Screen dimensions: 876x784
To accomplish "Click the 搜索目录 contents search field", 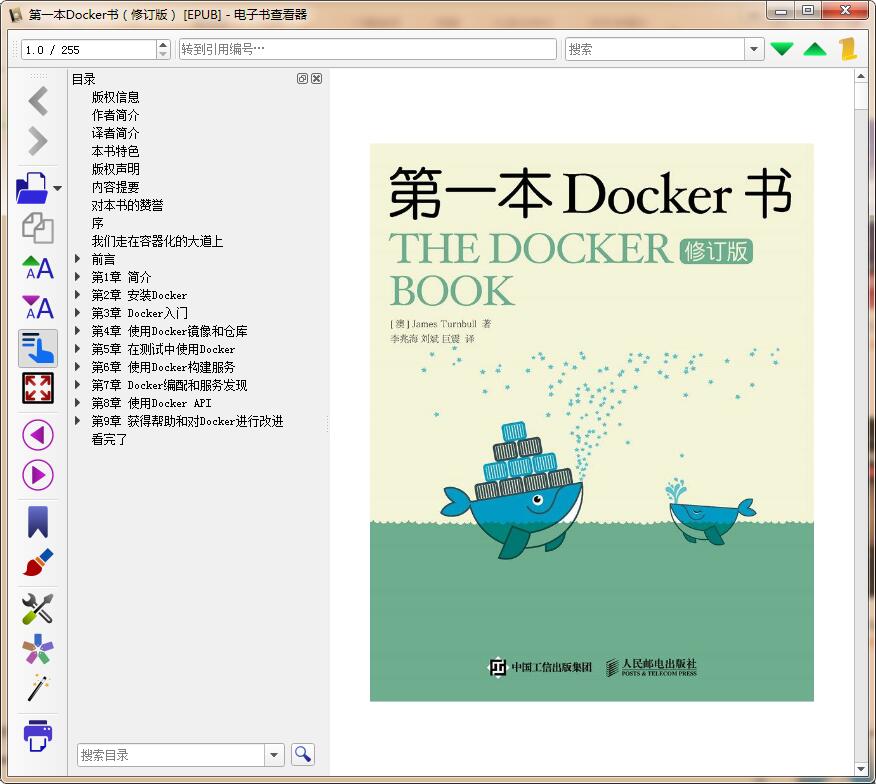I will pyautogui.click(x=170, y=755).
